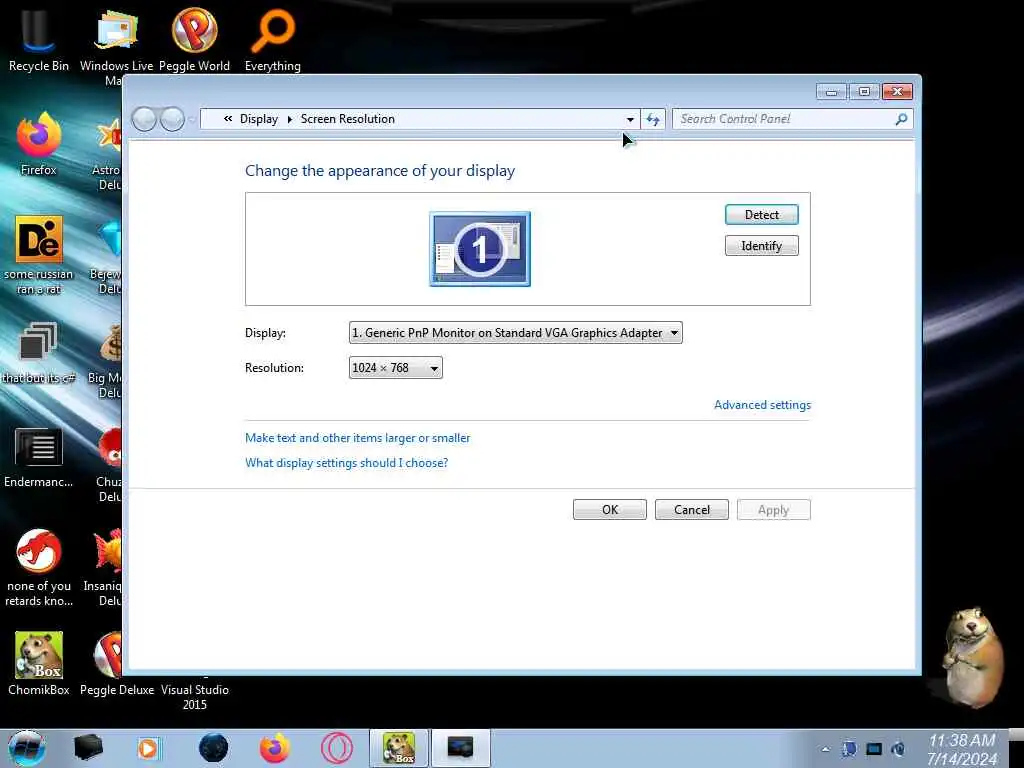Click the search magnifier in Control Panel box
Viewport: 1024px width, 768px height.
[x=901, y=119]
